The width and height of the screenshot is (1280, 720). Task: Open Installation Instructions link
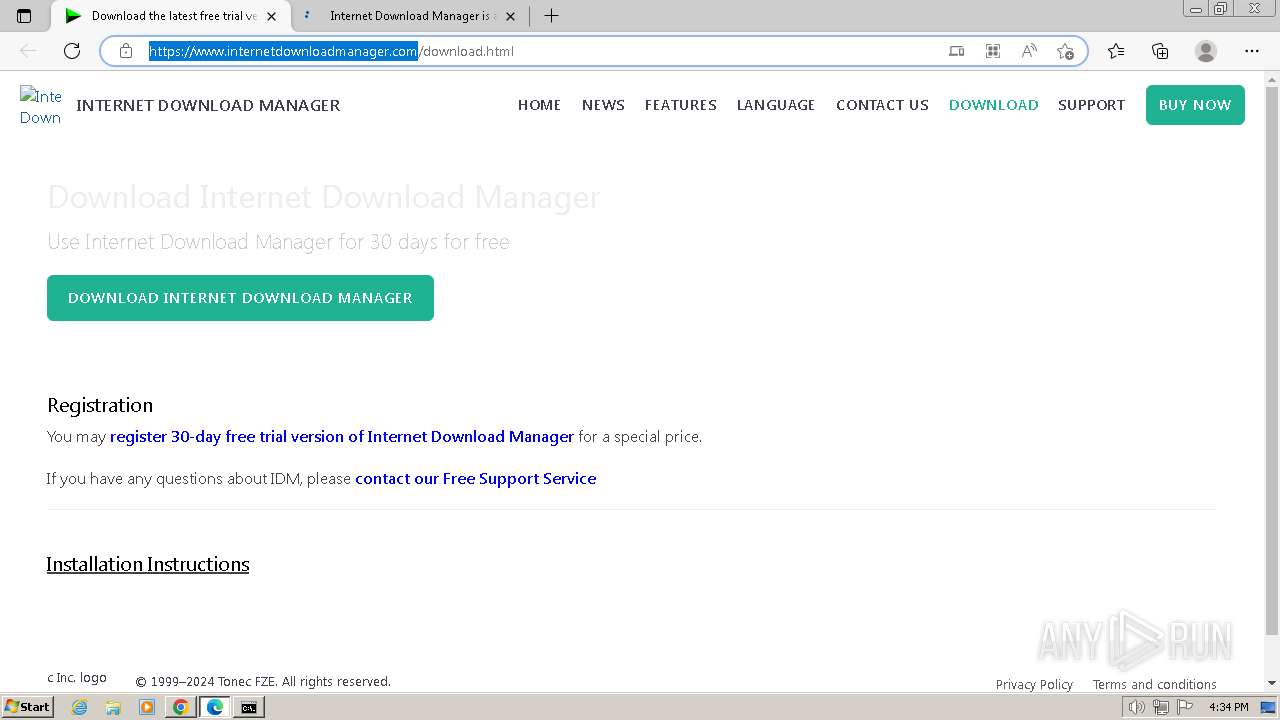pyautogui.click(x=148, y=564)
